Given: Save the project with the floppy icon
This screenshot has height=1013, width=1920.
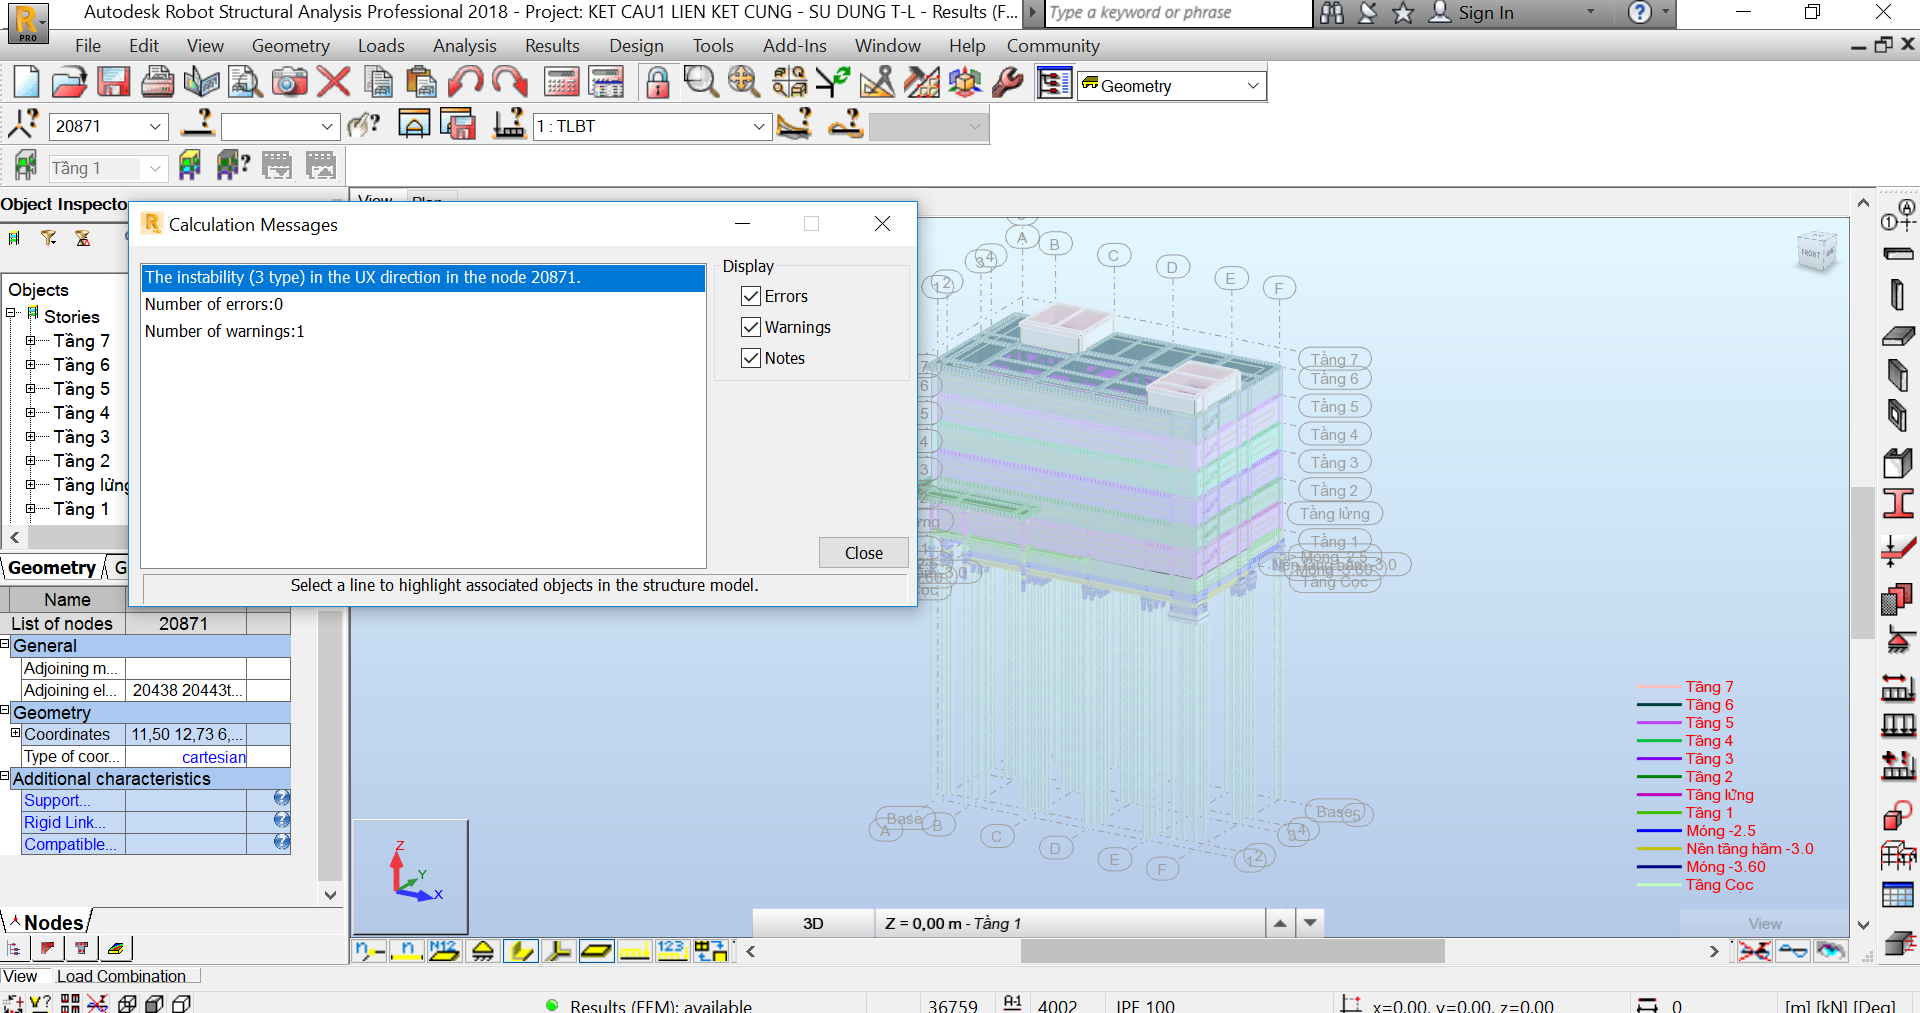Looking at the screenshot, I should point(113,82).
